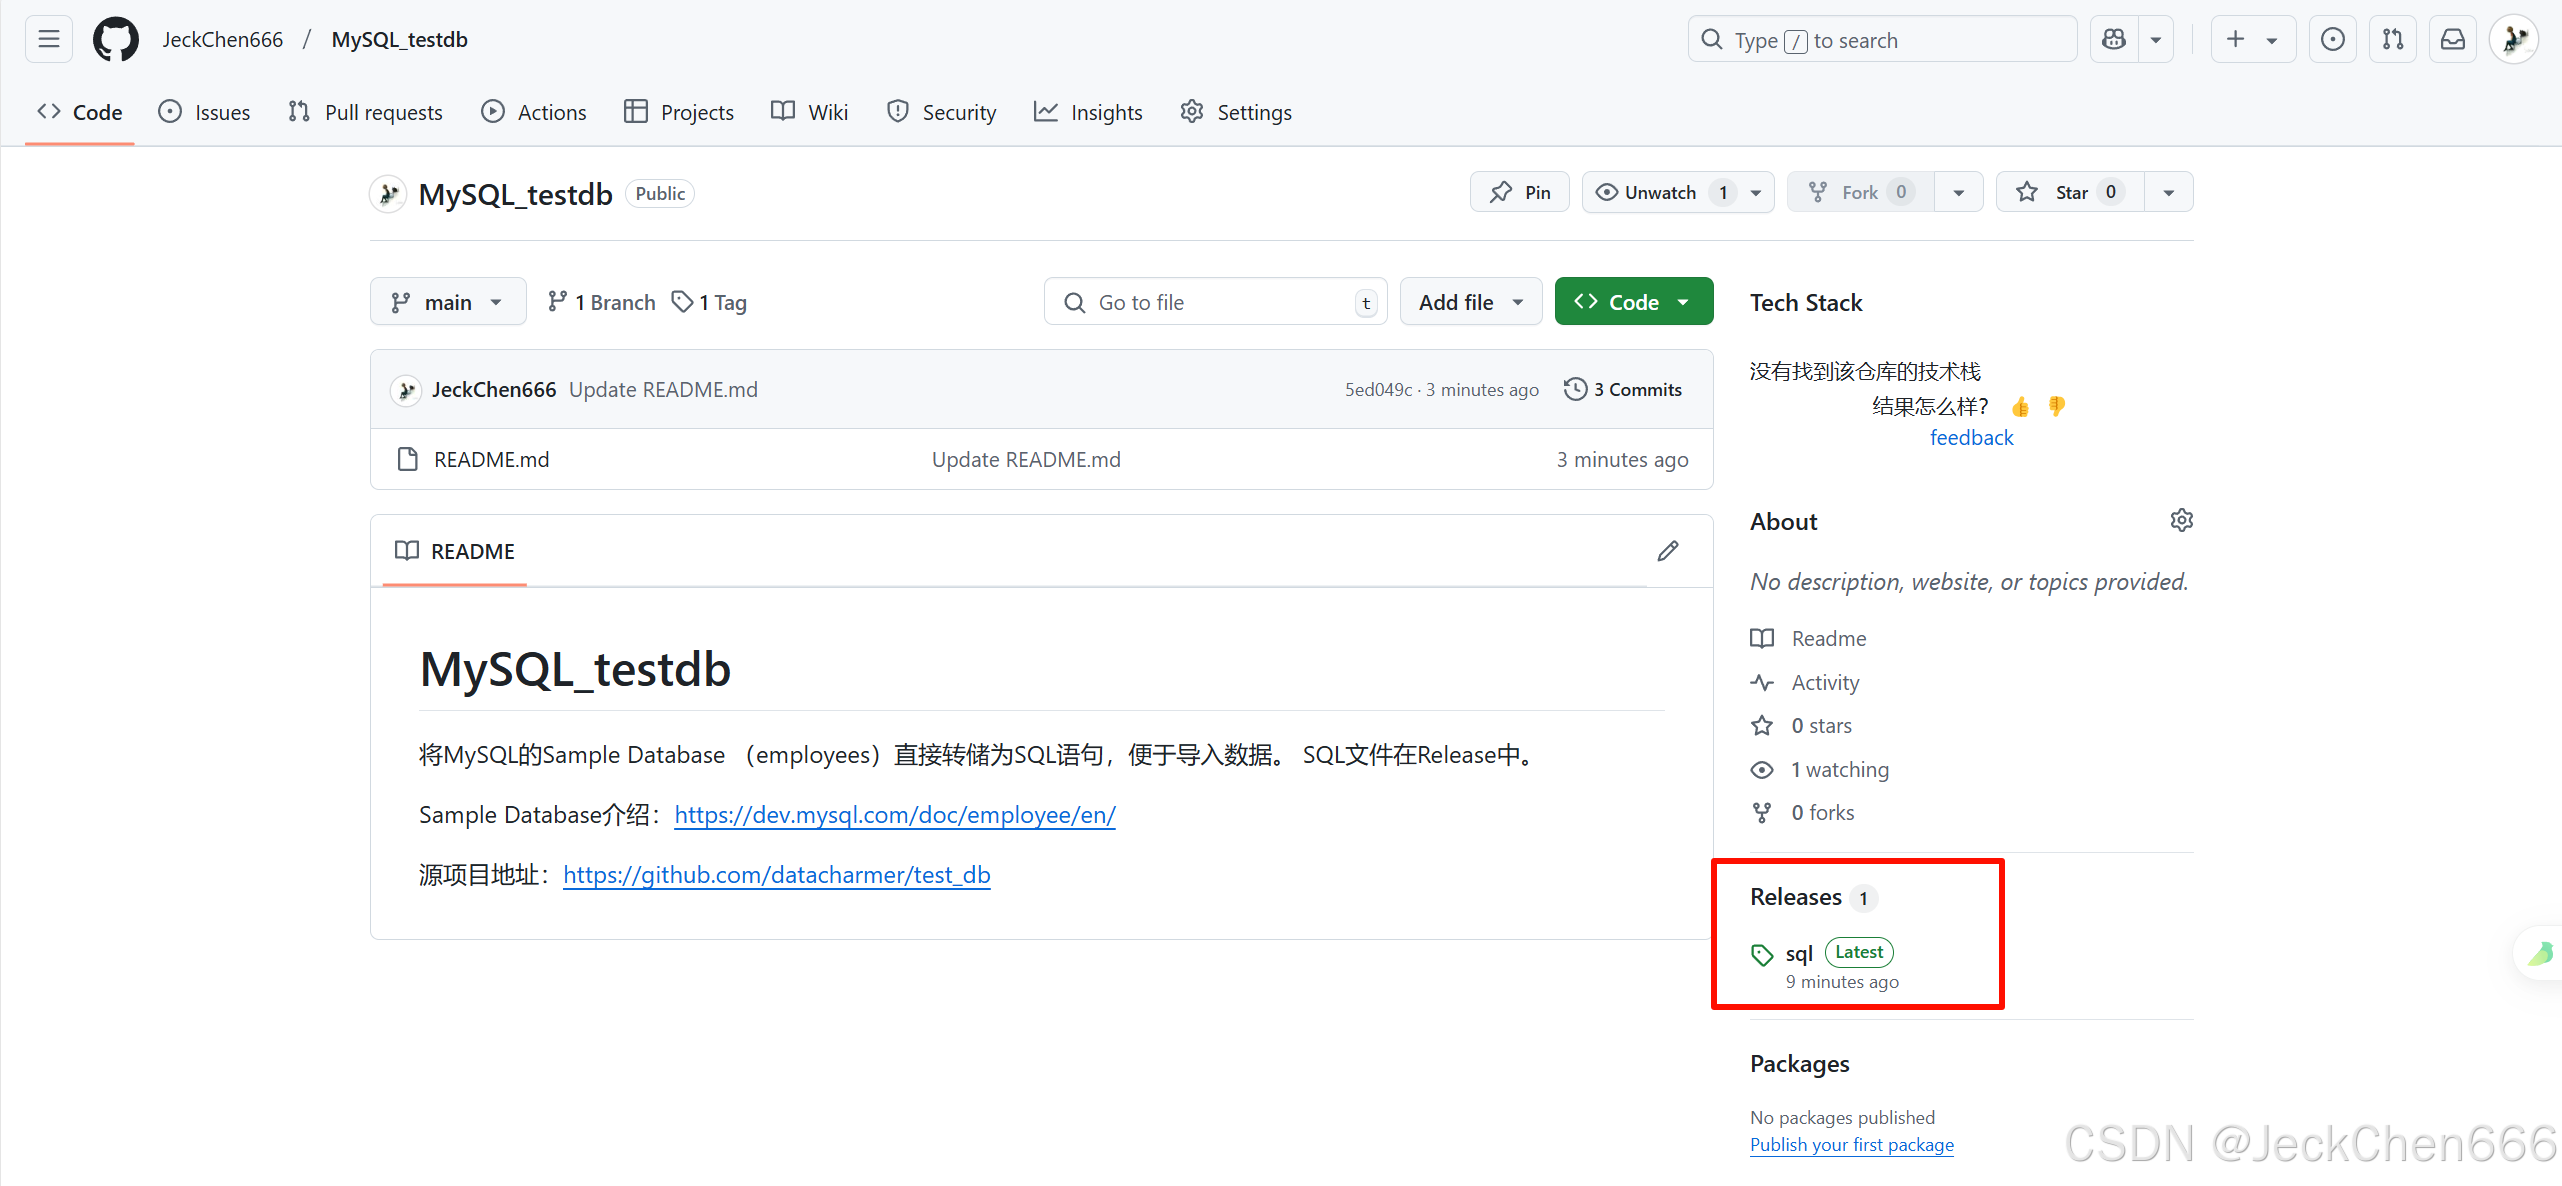Viewport: 2562px width, 1186px height.
Task: Expand the main branch selector
Action: click(x=448, y=301)
